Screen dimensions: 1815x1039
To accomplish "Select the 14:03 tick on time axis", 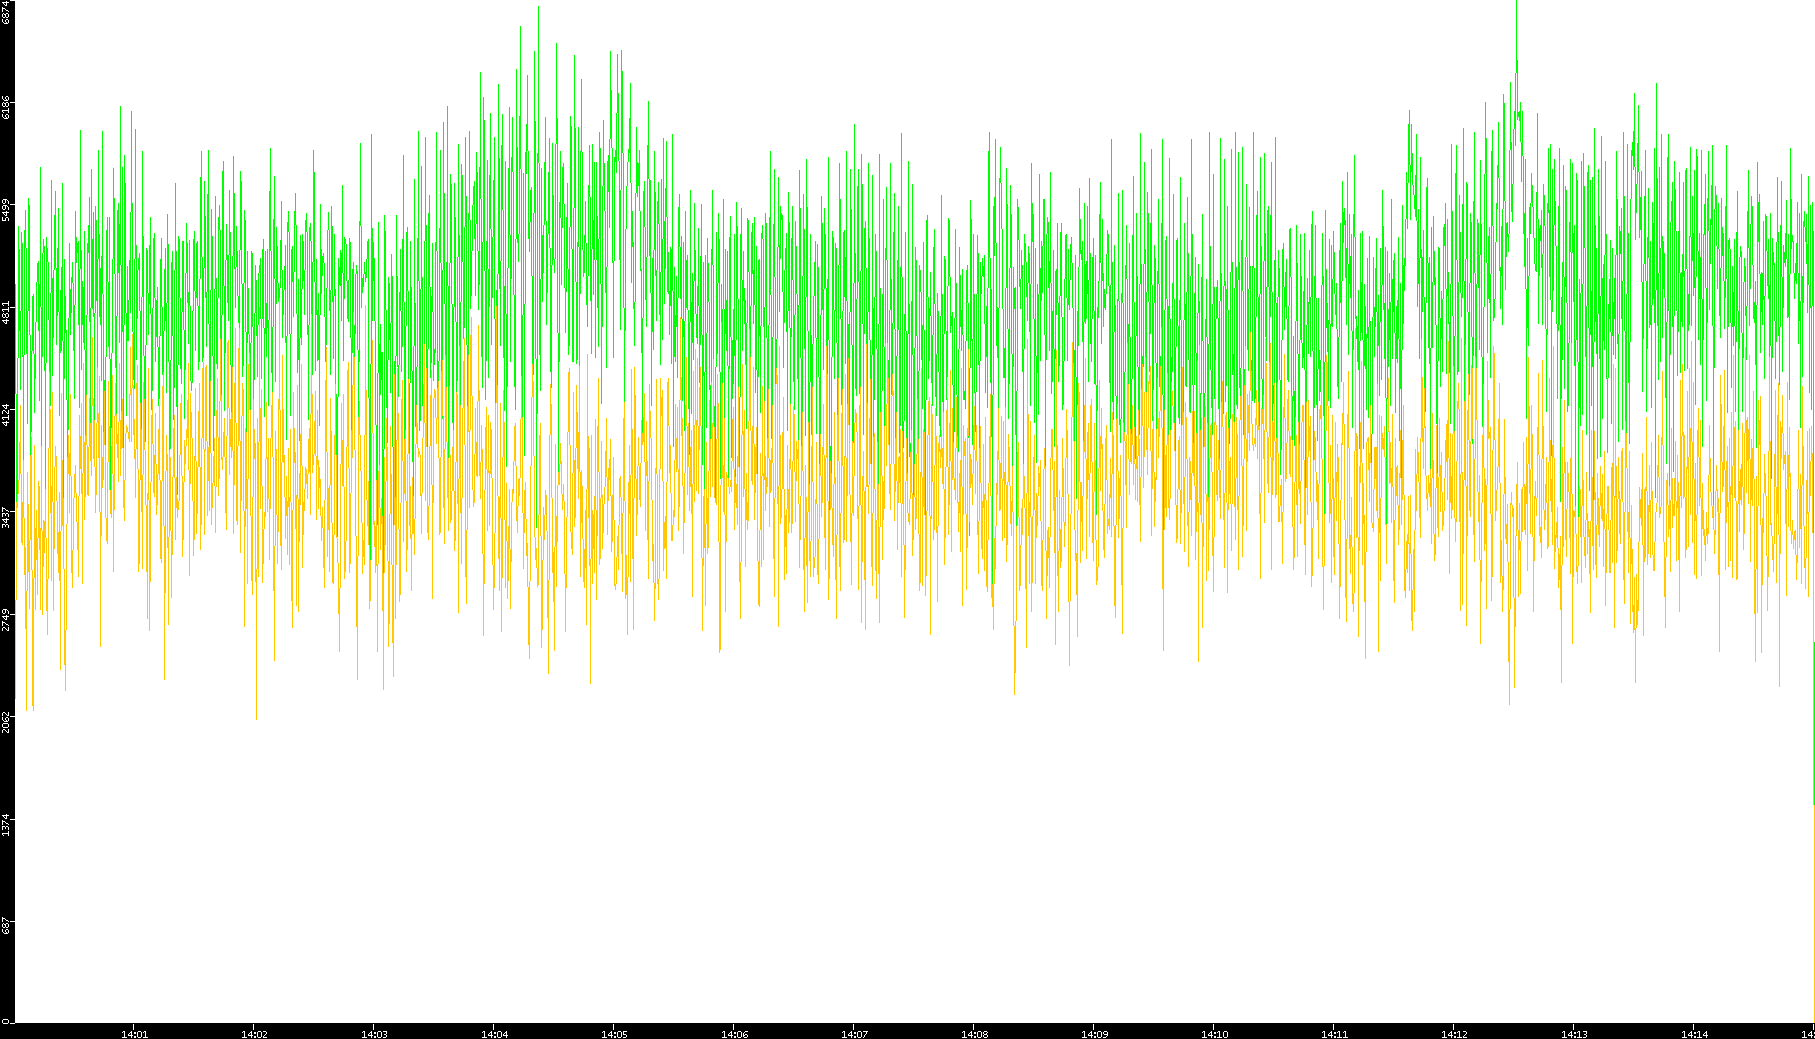I will [374, 1033].
